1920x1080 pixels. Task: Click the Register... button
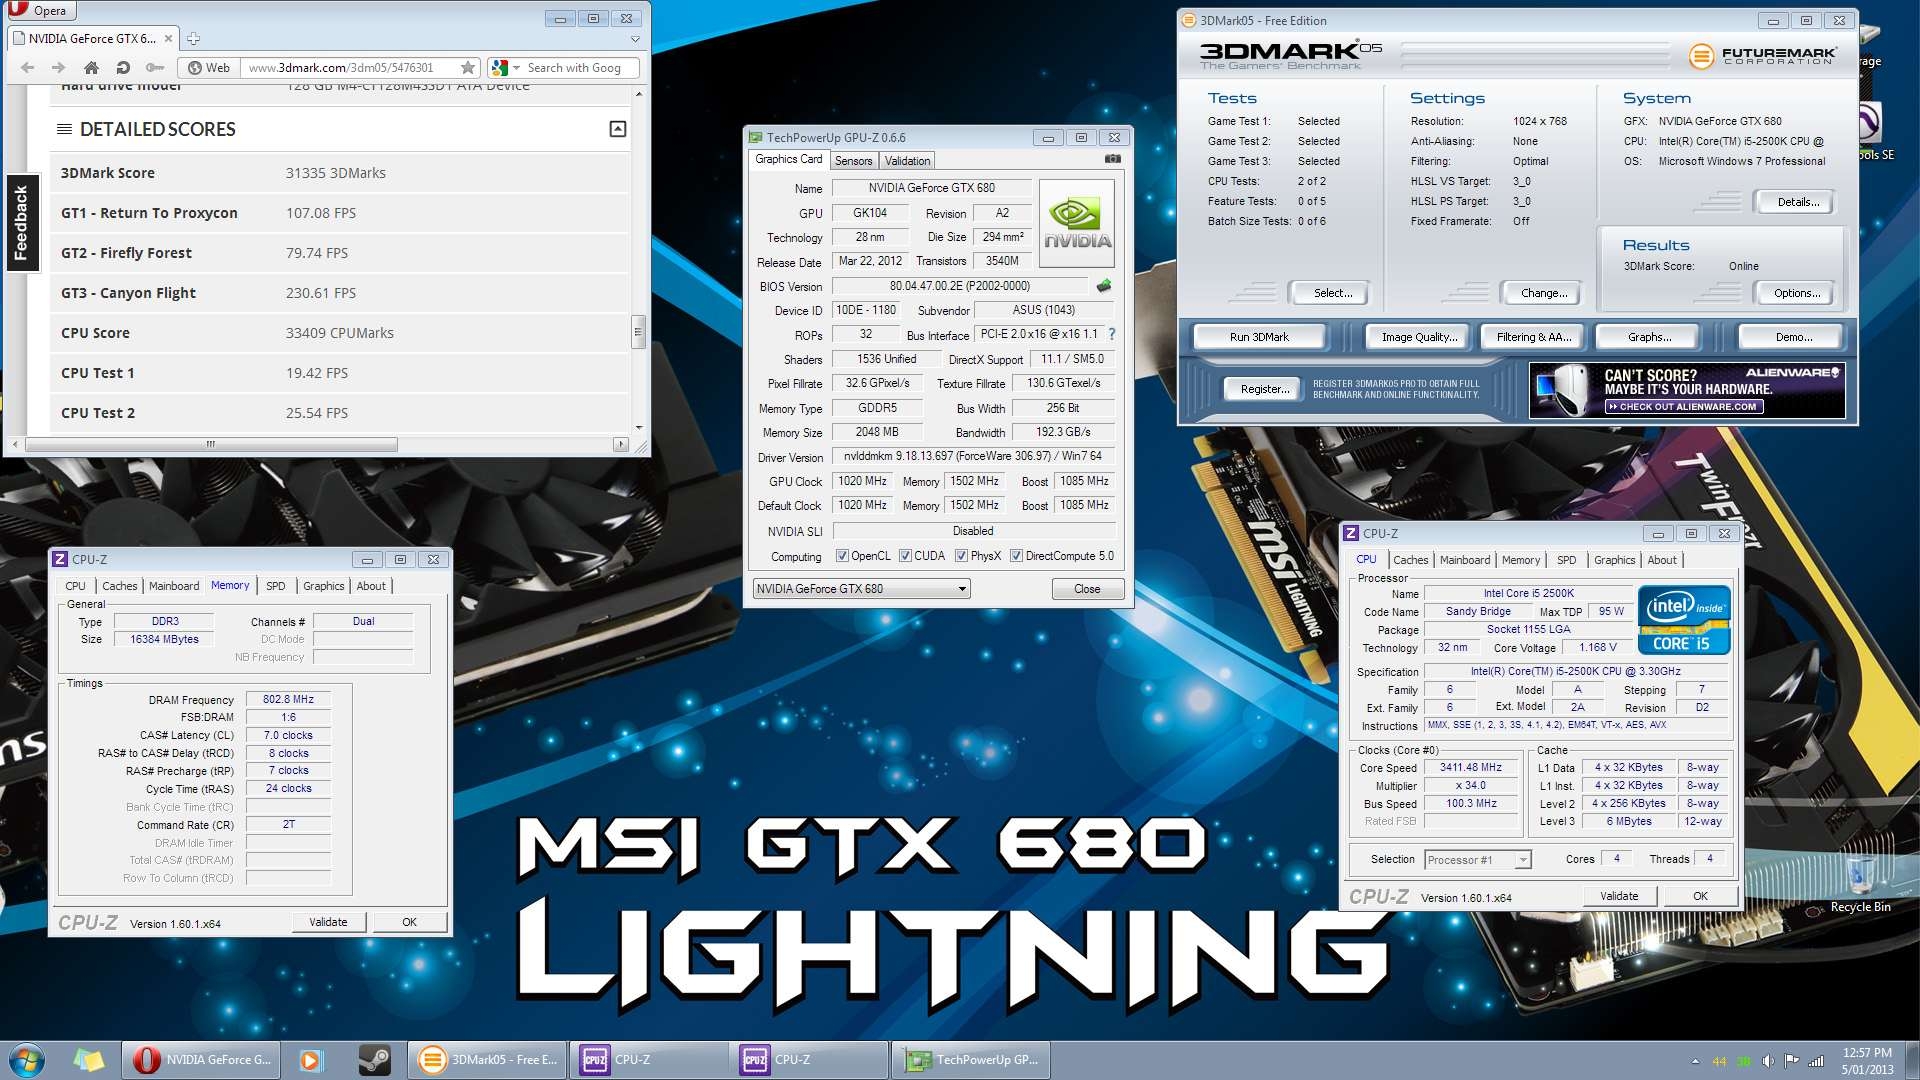[x=1264, y=389]
